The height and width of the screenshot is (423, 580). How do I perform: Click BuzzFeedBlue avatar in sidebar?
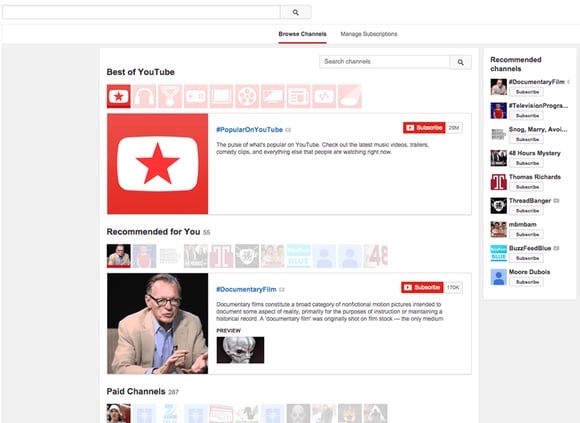click(499, 253)
